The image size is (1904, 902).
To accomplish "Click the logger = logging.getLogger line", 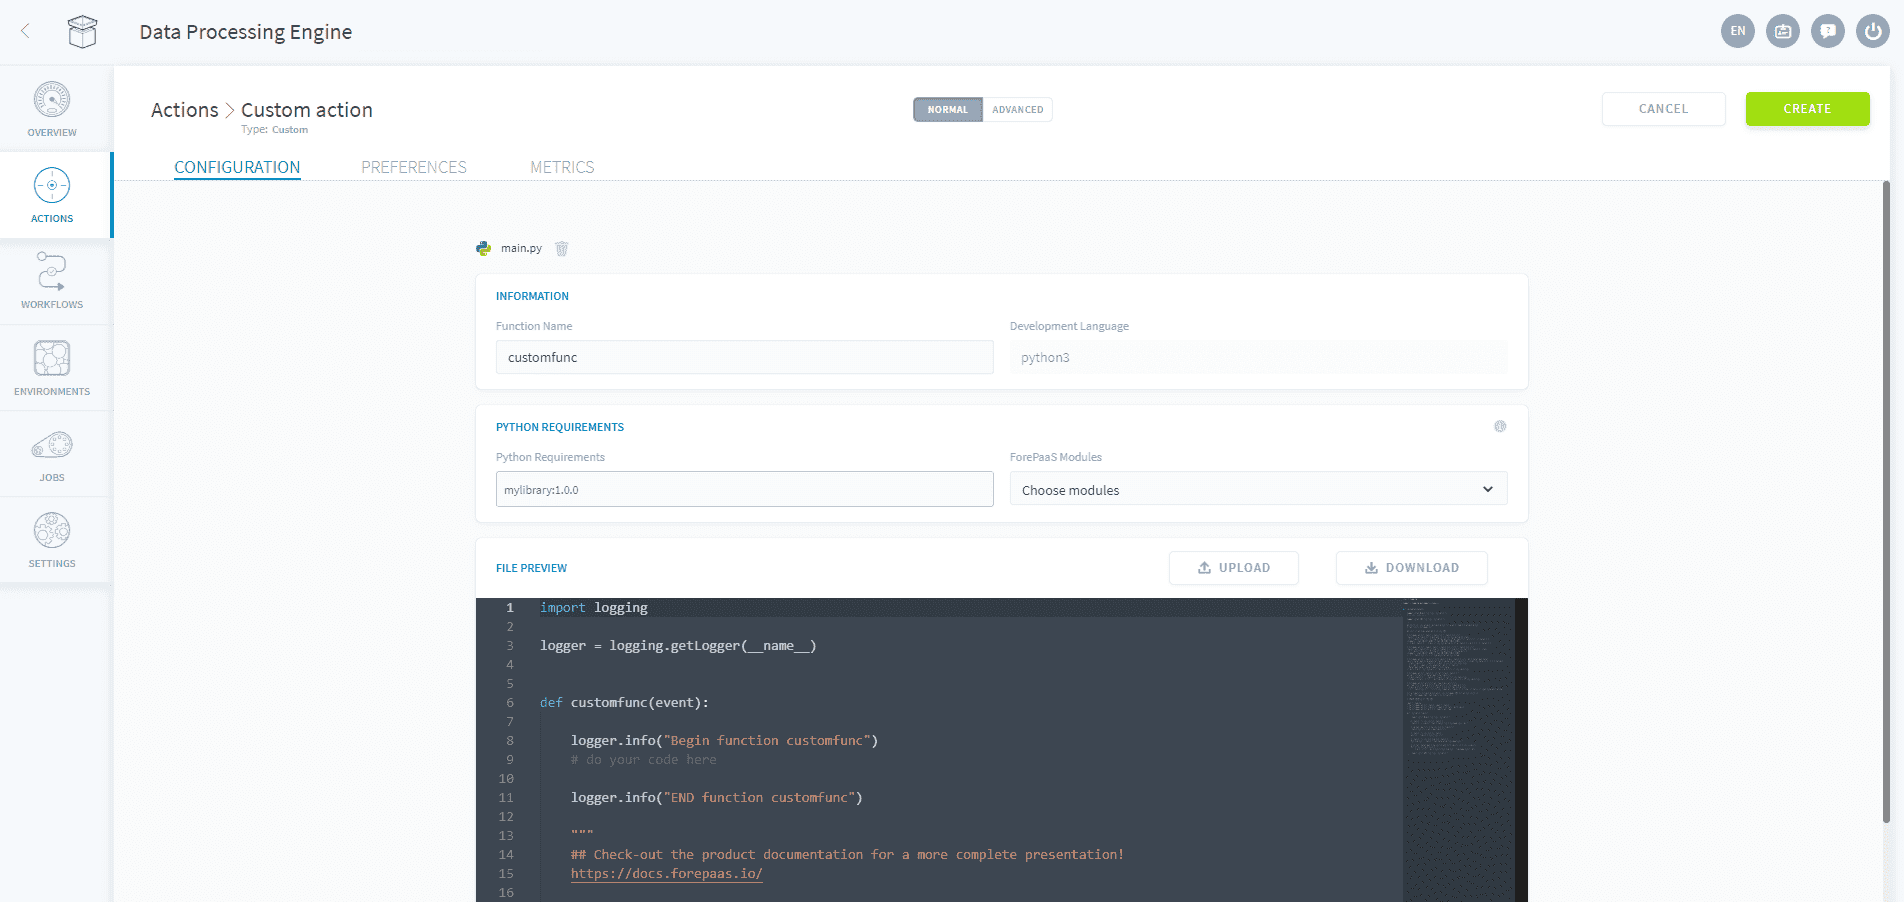I will pos(678,646).
